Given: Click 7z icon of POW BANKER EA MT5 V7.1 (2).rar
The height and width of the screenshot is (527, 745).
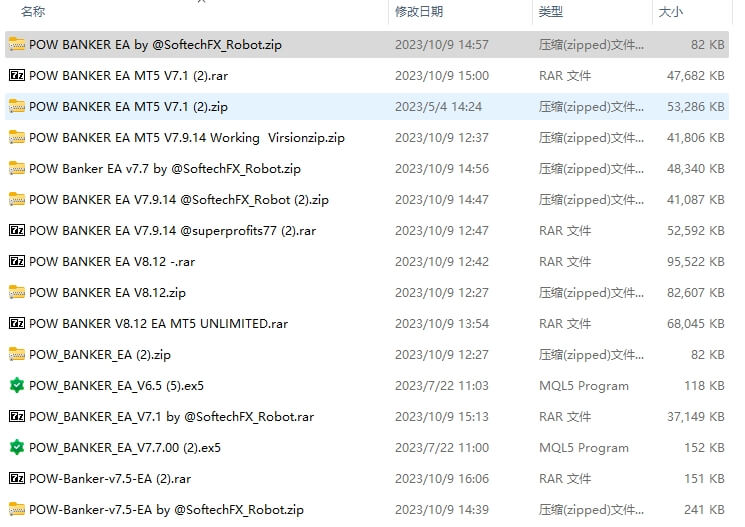Looking at the screenshot, I should tap(17, 75).
